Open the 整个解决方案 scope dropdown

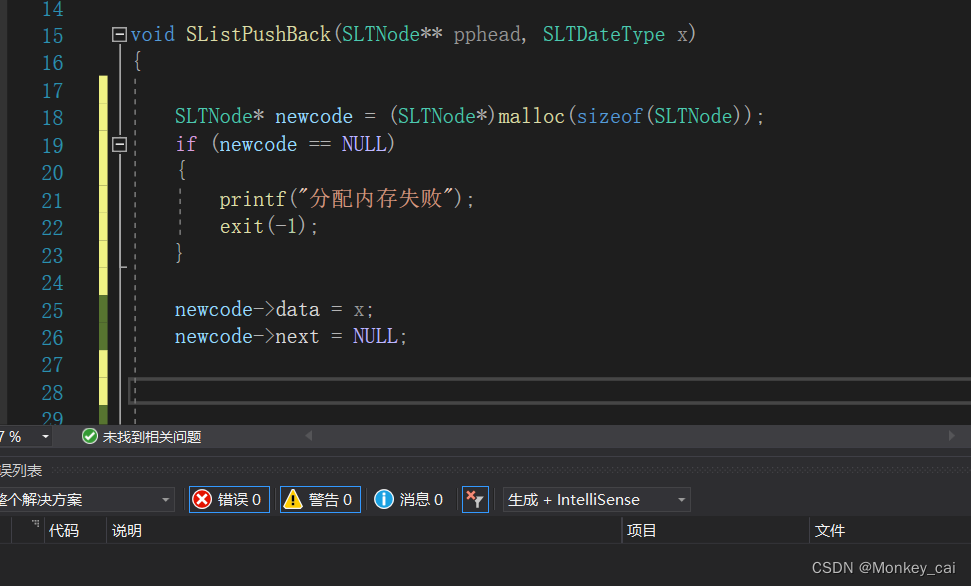click(166, 499)
